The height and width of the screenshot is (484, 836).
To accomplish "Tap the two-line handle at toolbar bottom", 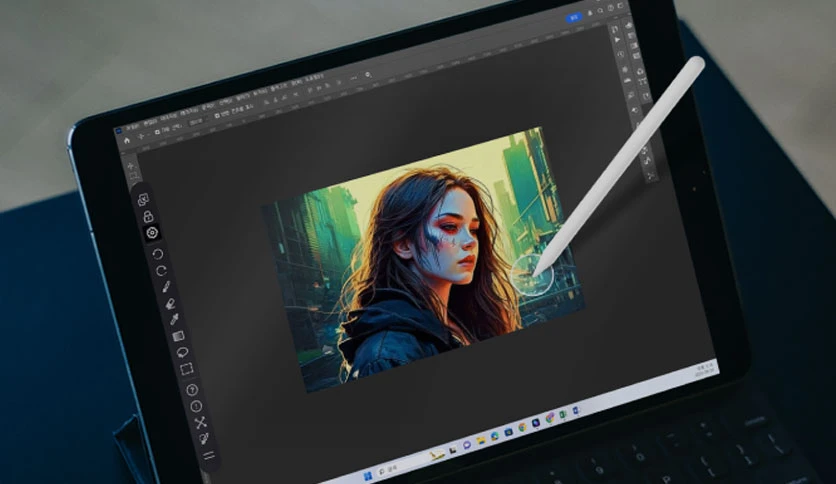I will pos(208,456).
